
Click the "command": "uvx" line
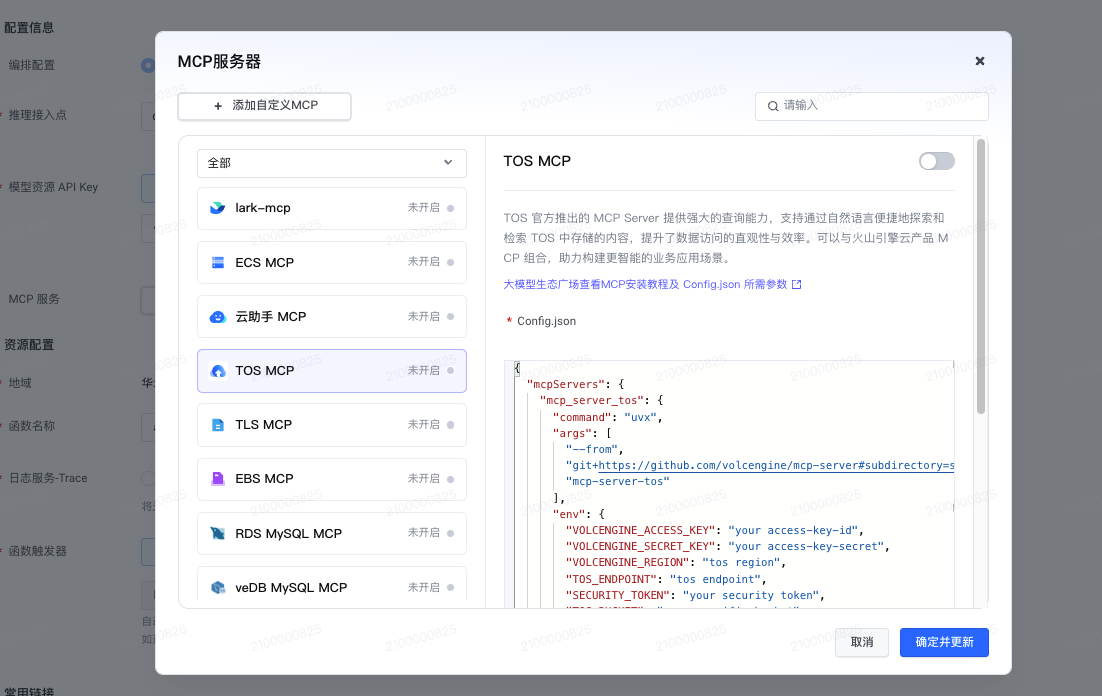click(x=607, y=418)
